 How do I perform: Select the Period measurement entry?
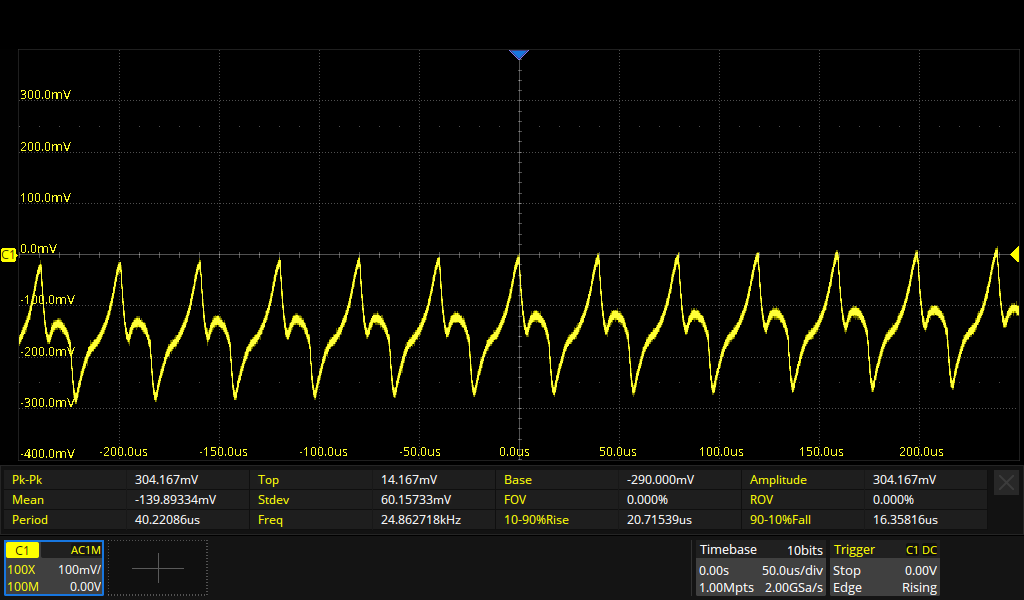30,520
